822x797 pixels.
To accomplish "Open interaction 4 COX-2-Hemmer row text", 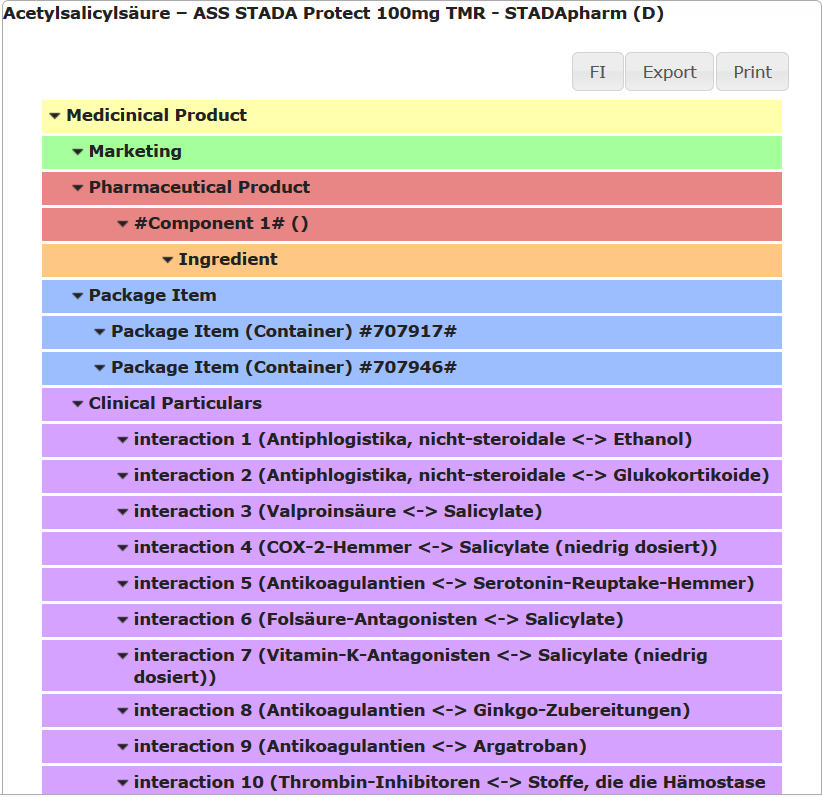I will 425,547.
